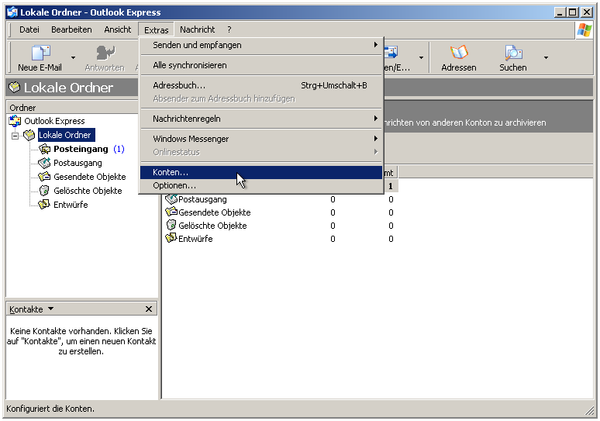The height and width of the screenshot is (421, 600).
Task: Expand Nachrichtenregeln submenu
Action: click(261, 119)
